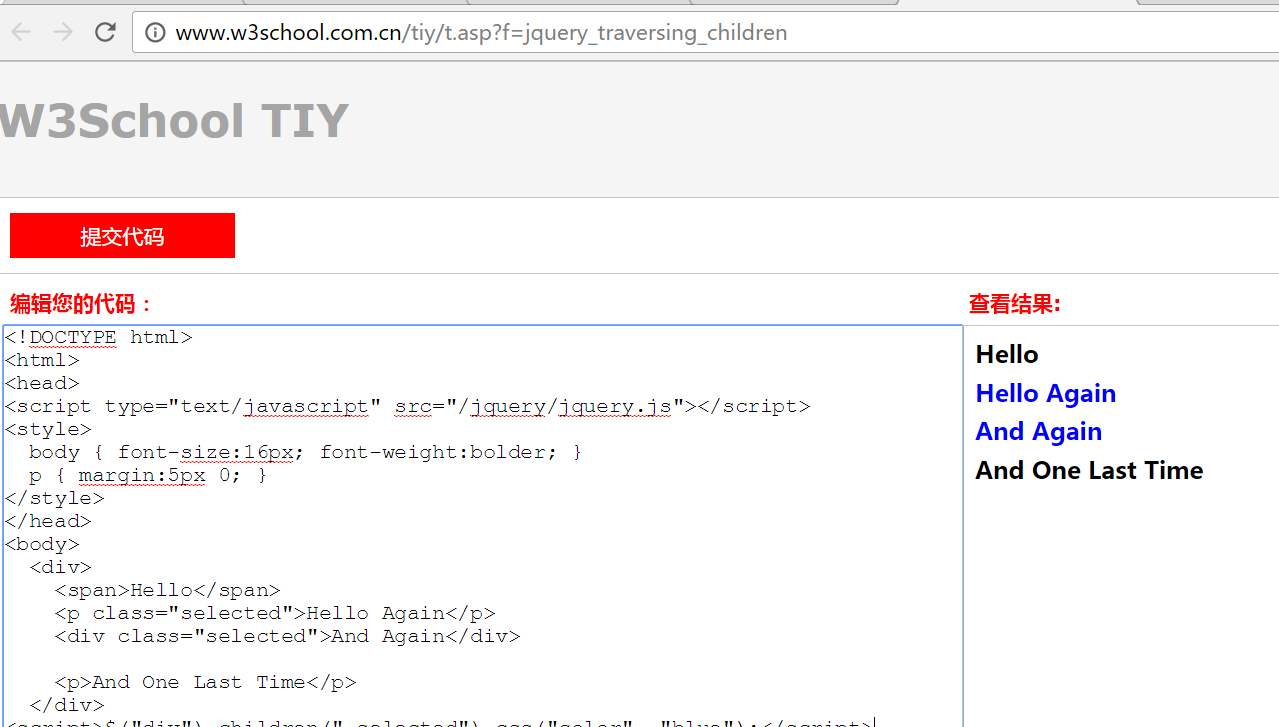The image size is (1279, 727).
Task: Go back with the browser back arrow
Action: [21, 32]
